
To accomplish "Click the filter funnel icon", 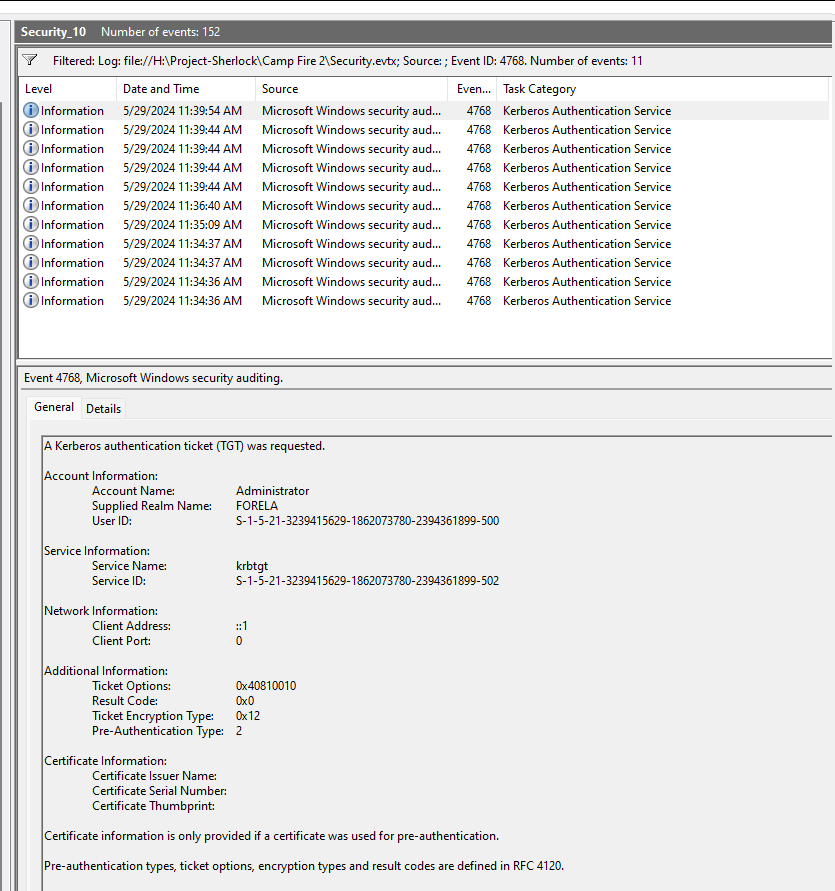I will click(x=30, y=60).
